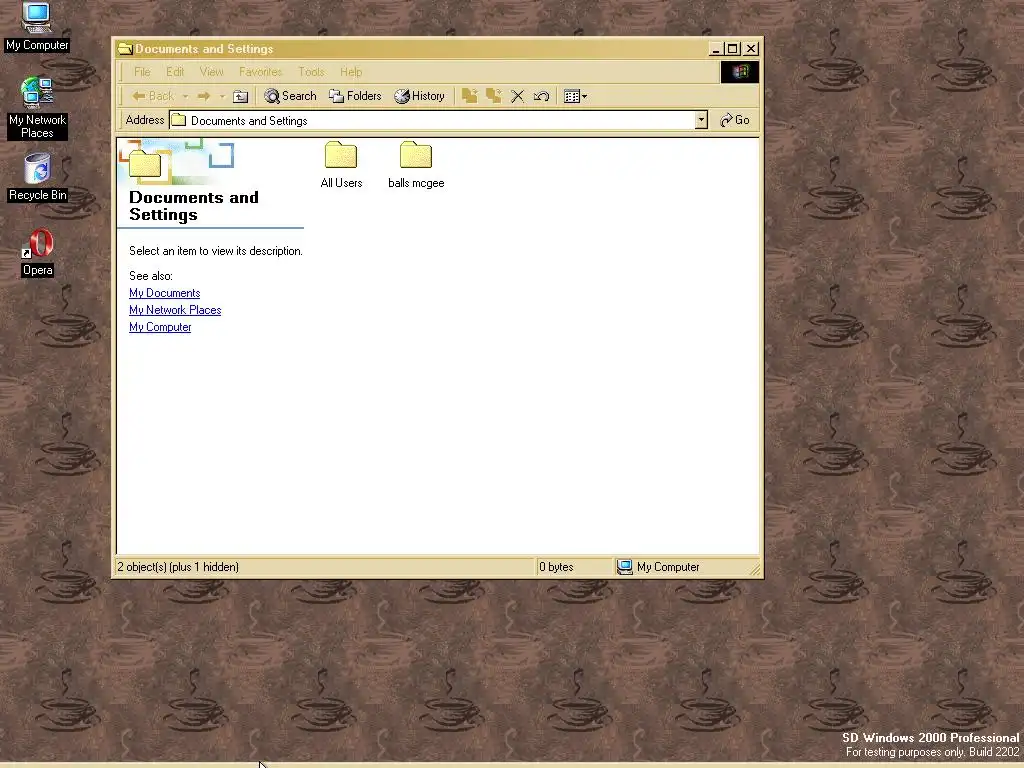1024x768 pixels.
Task: Open the My Computer desktop icon
Action: pos(37,27)
